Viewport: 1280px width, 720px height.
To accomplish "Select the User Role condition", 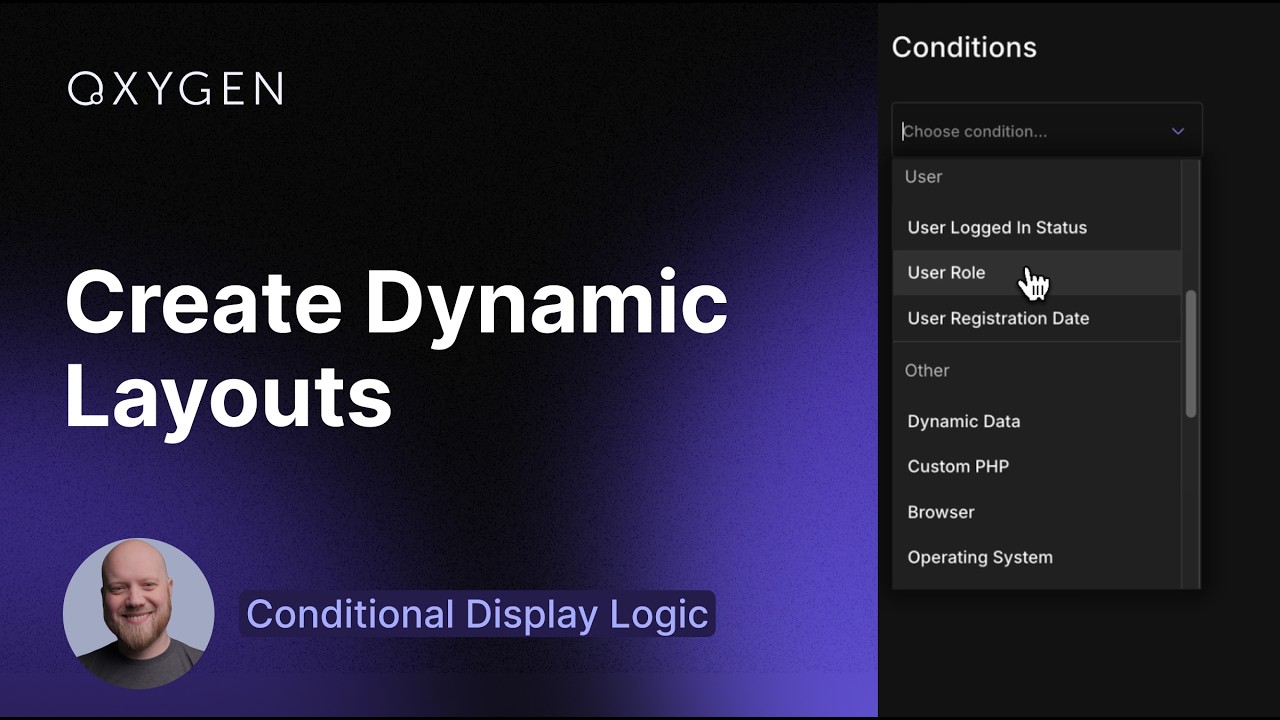I will pyautogui.click(x=1036, y=272).
